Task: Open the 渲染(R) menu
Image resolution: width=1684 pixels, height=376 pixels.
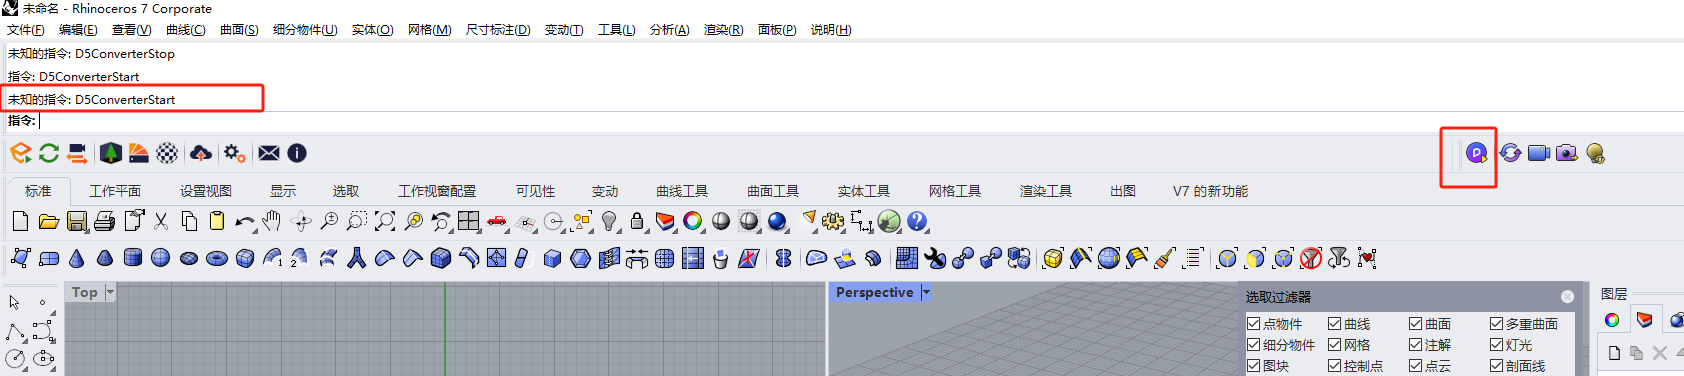Action: 723,30
